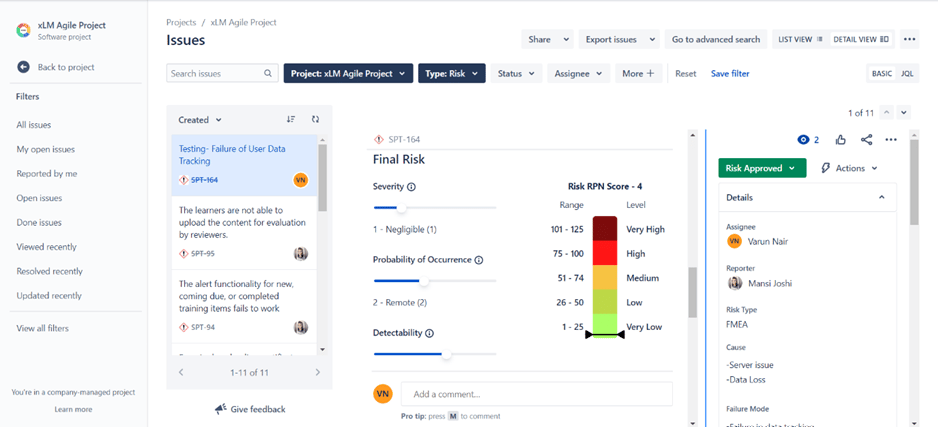Open the Type: Risk filter dropdown
The image size is (938, 427).
(x=452, y=74)
